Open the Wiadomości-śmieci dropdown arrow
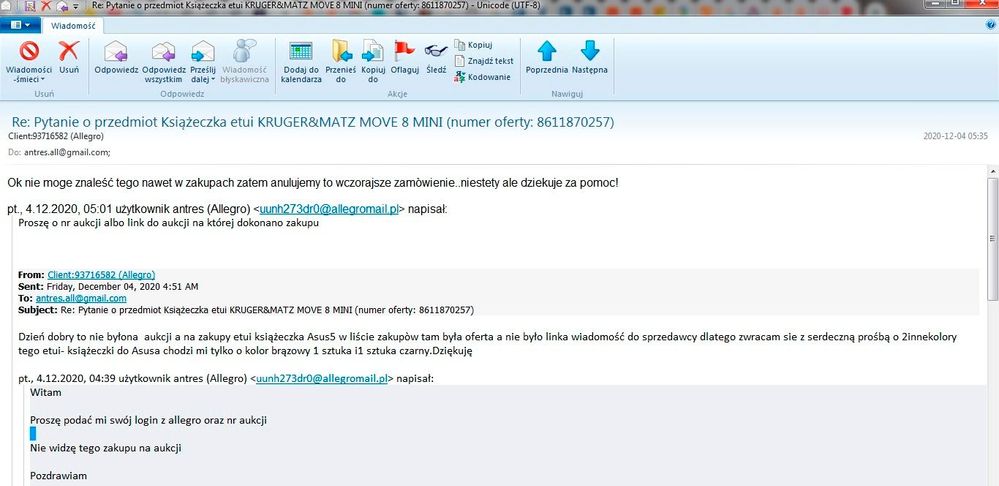The height and width of the screenshot is (486, 999). [43, 80]
